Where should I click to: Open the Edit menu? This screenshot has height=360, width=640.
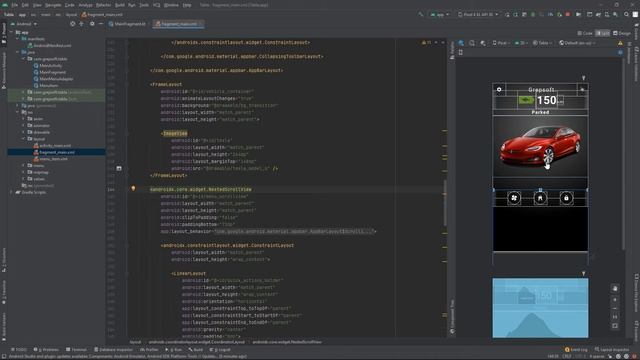pyautogui.click(x=25, y=5)
